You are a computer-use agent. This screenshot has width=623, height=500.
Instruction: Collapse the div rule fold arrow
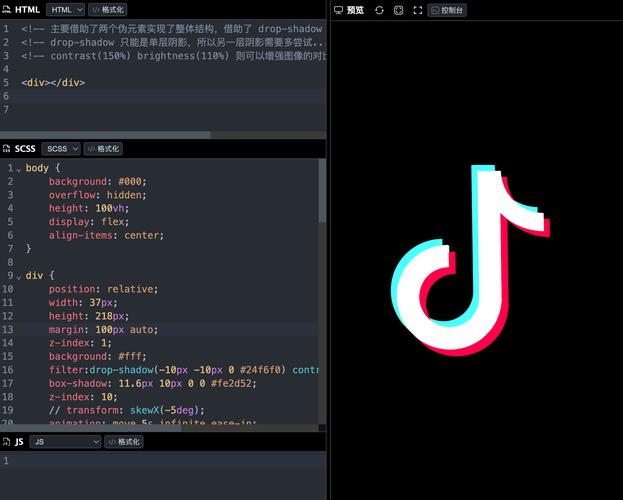click(18, 276)
